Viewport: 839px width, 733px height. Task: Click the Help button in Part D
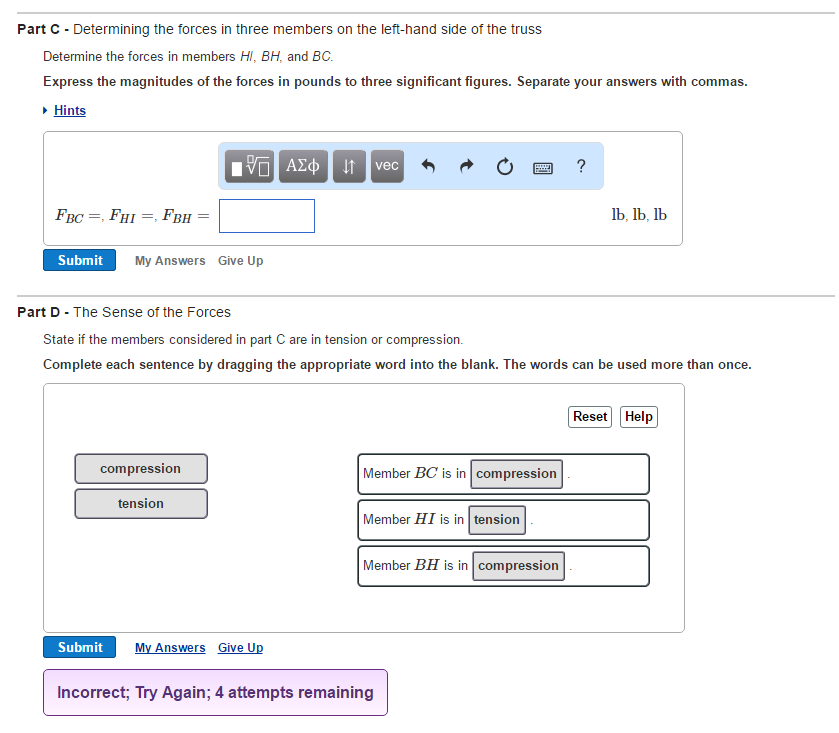pyautogui.click(x=638, y=416)
